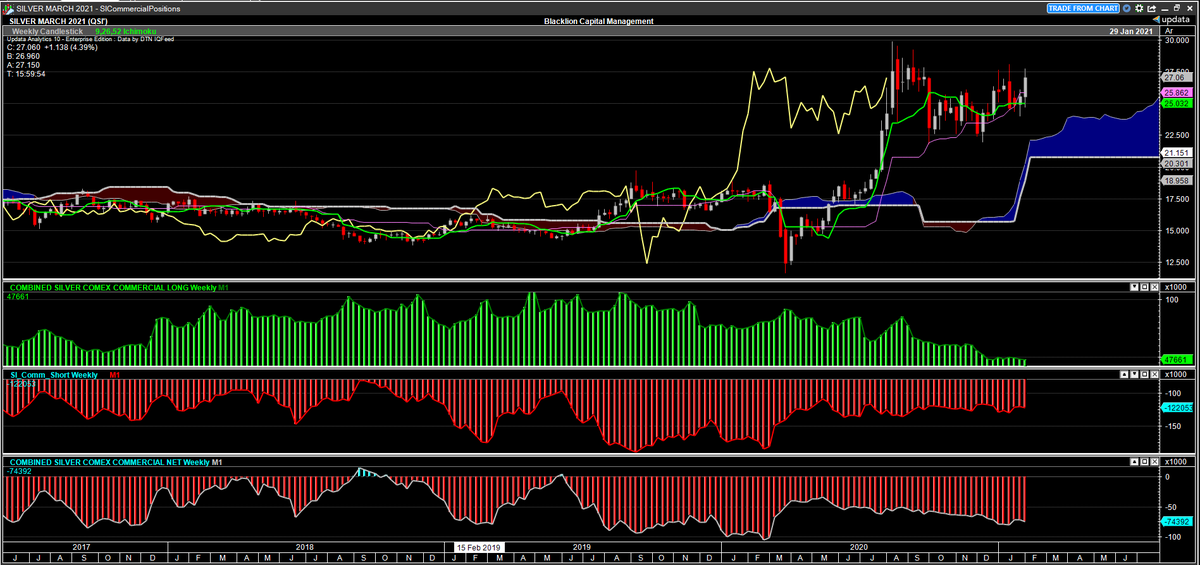Click the SILVER MARCH 2021 (QSI) title
Image resolution: width=1200 pixels, height=565 pixels.
point(57,21)
